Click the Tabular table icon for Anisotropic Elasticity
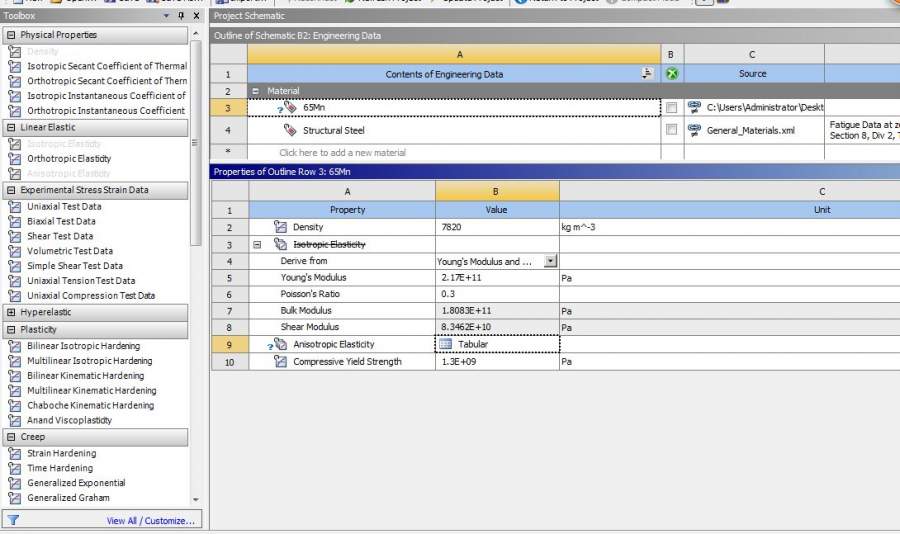900x534 pixels. (445, 345)
